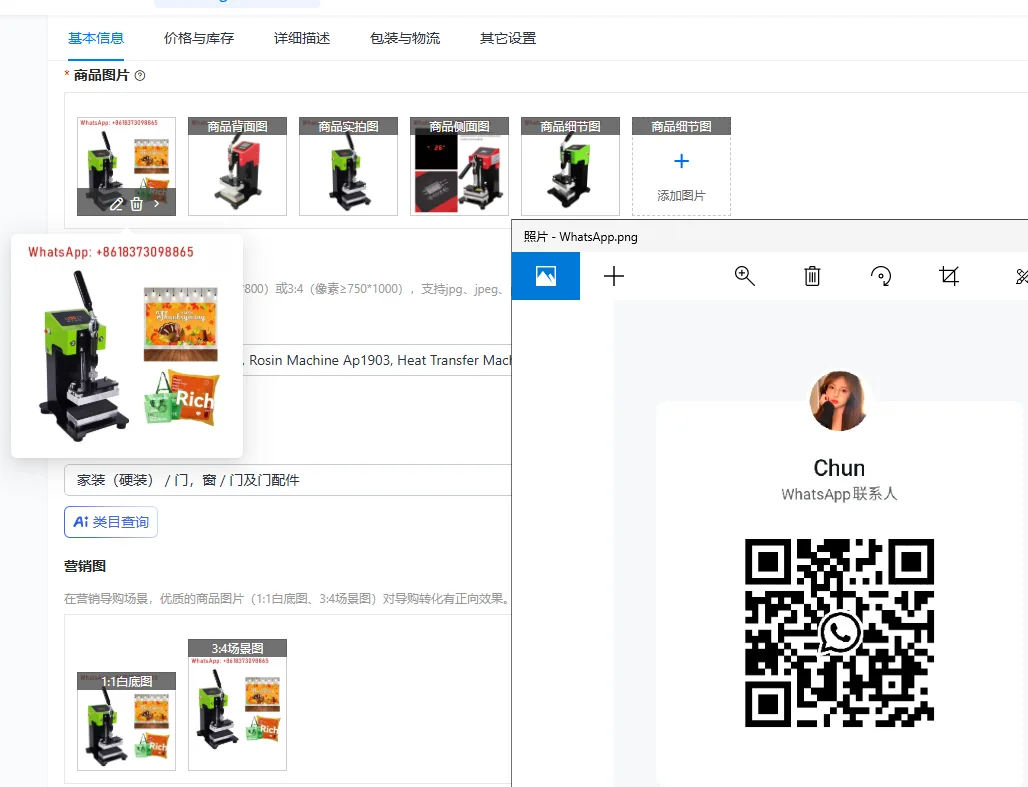Screen dimensions: 1028x787
Task: Click the 添加图片 label
Action: (681, 195)
